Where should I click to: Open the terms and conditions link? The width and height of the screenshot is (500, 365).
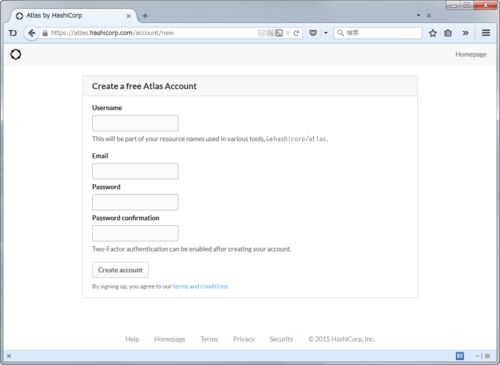coord(200,286)
